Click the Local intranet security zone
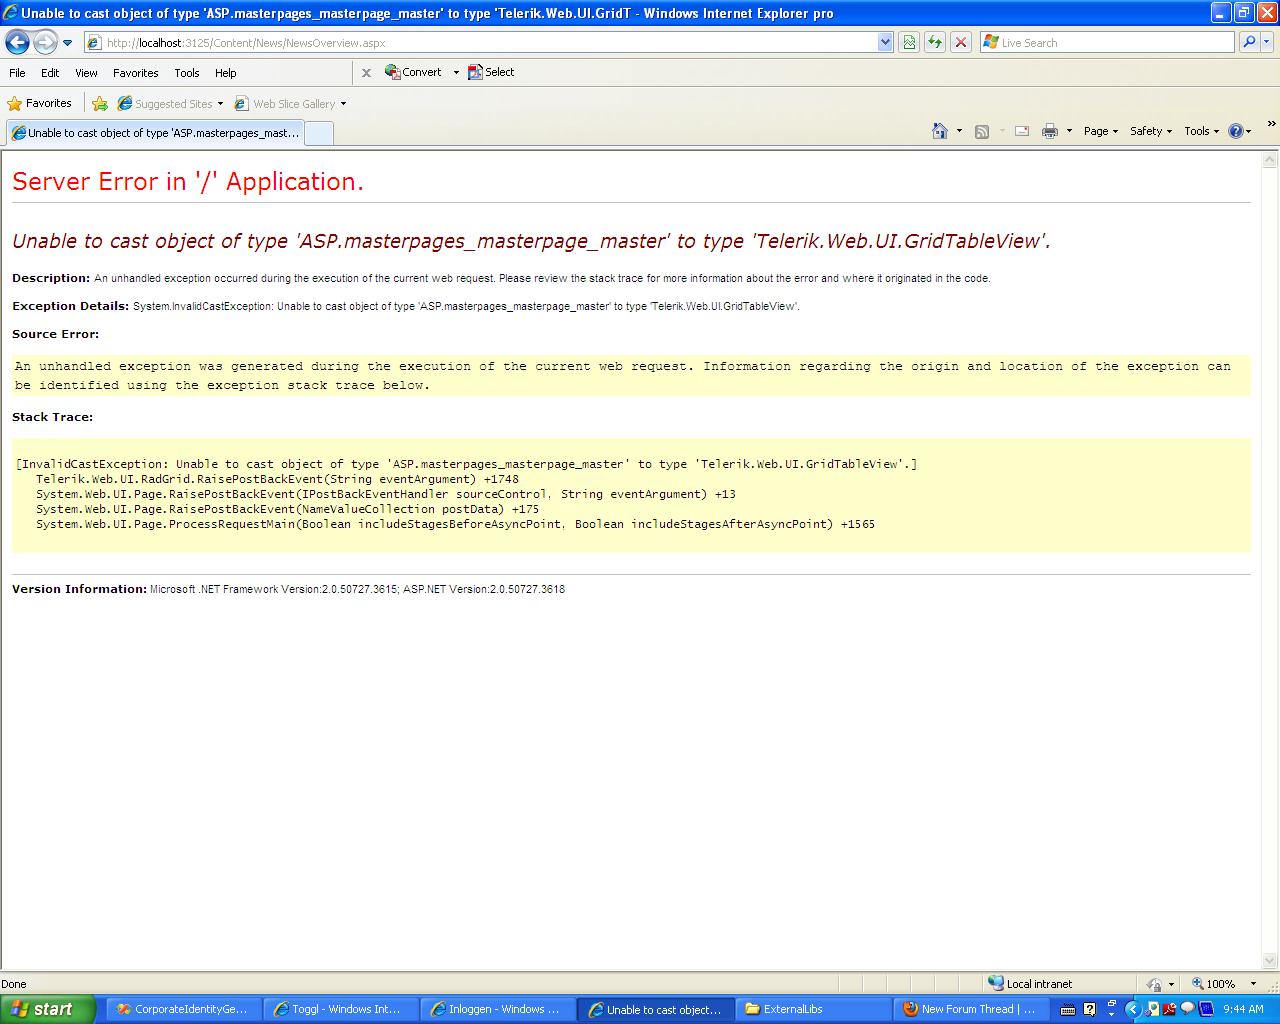This screenshot has width=1280, height=1024. [x=1030, y=984]
